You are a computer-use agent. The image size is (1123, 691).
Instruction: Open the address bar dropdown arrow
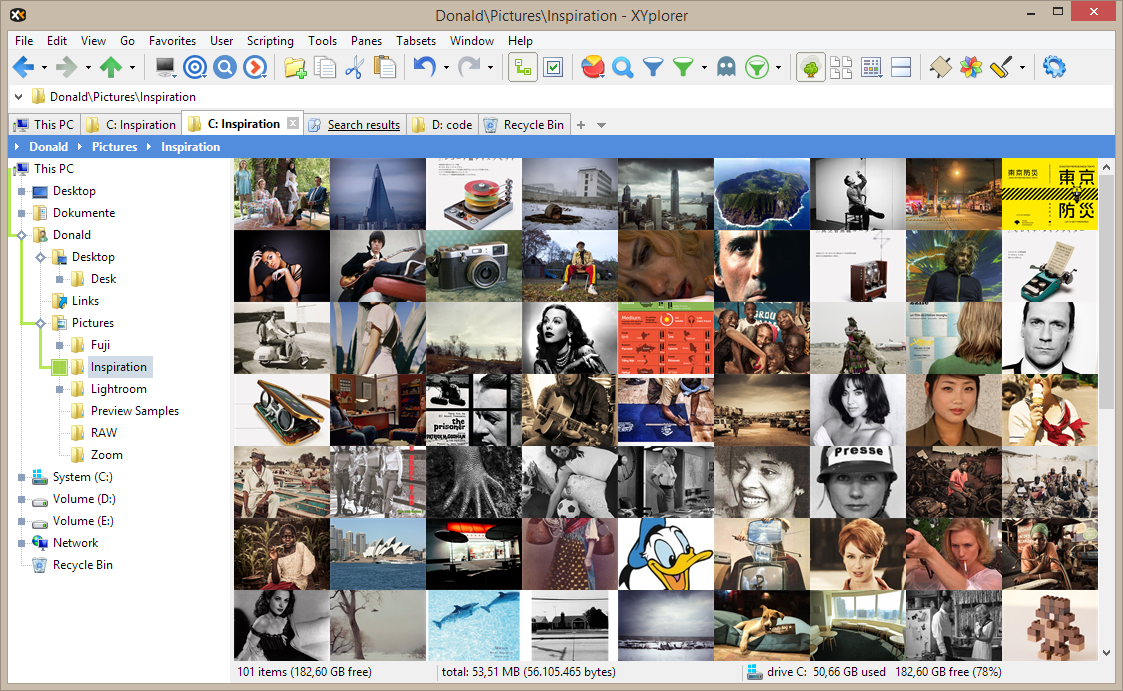pyautogui.click(x=20, y=97)
